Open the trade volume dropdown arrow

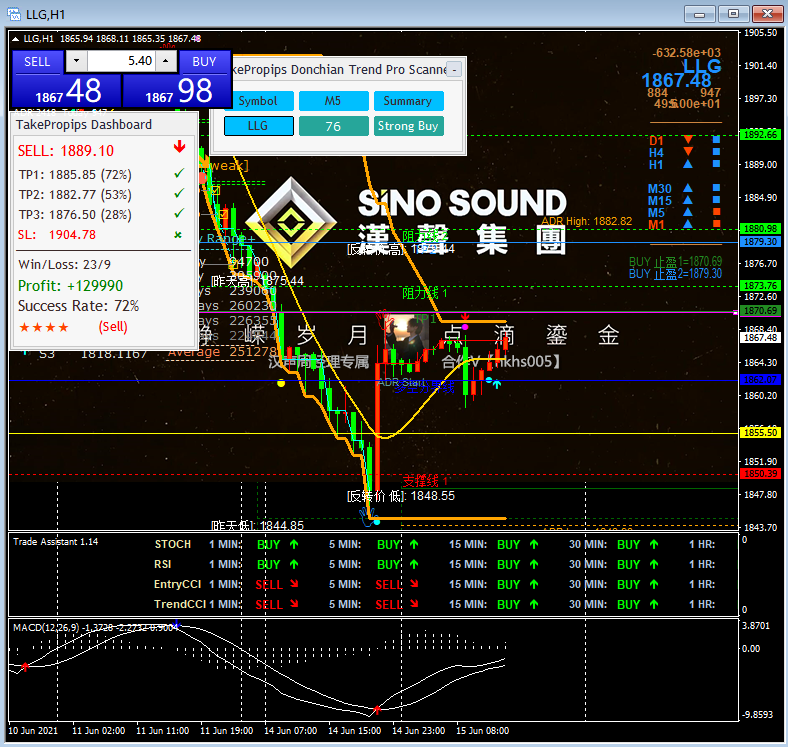tap(76, 61)
